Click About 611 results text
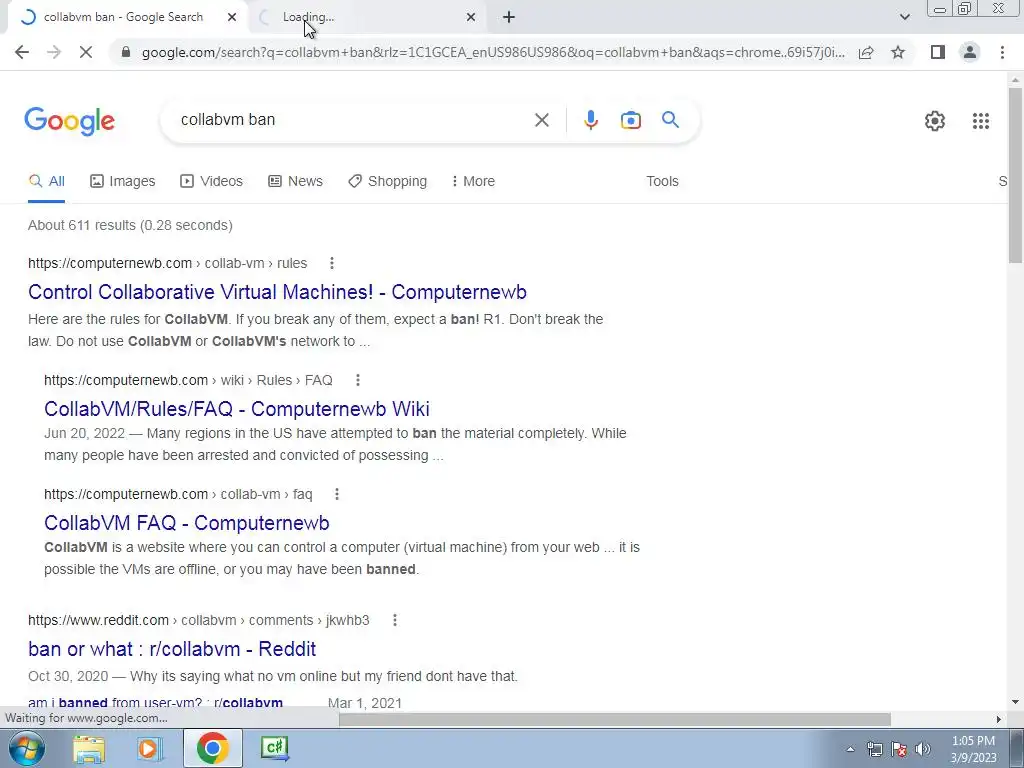Viewport: 1024px width, 768px height. [x=130, y=225]
